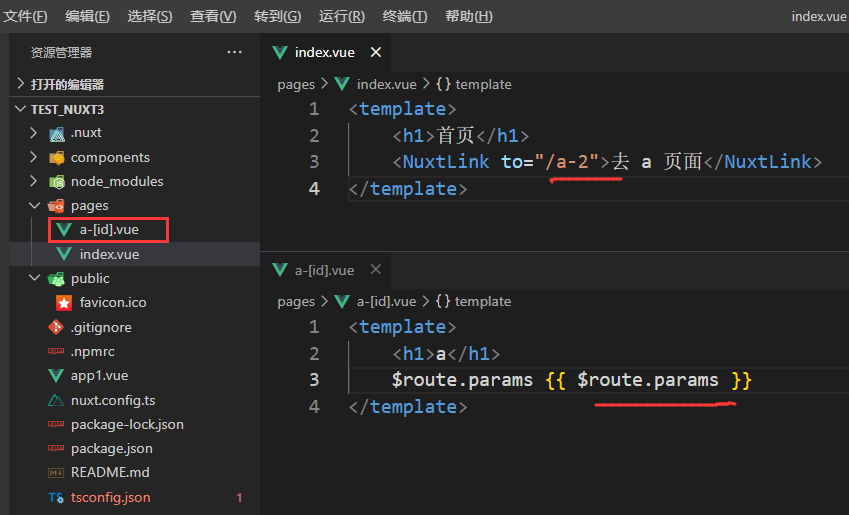Screen dimensions: 849x515
Task: Click the README.md markdown icon
Action: click(56, 473)
